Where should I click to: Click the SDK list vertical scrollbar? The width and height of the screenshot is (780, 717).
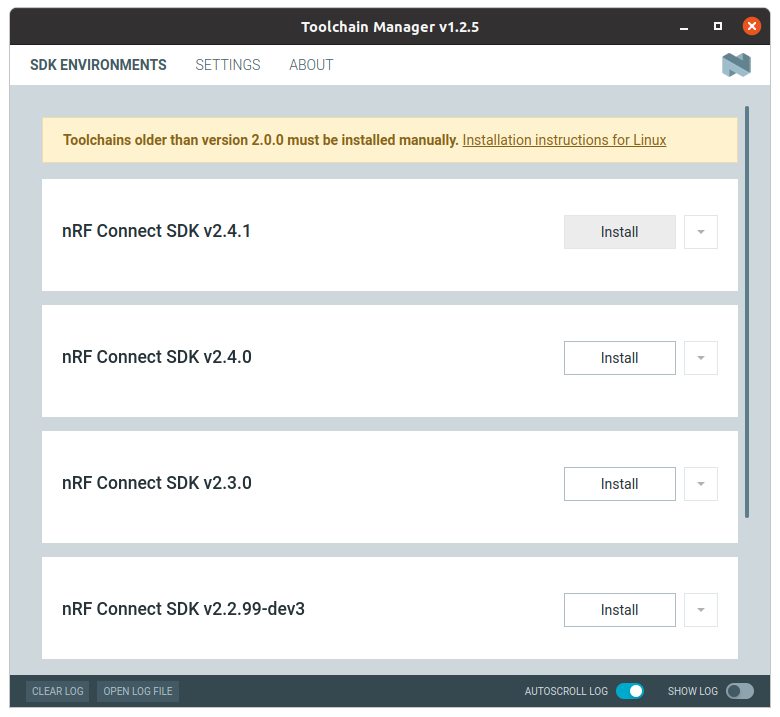pyautogui.click(x=747, y=312)
